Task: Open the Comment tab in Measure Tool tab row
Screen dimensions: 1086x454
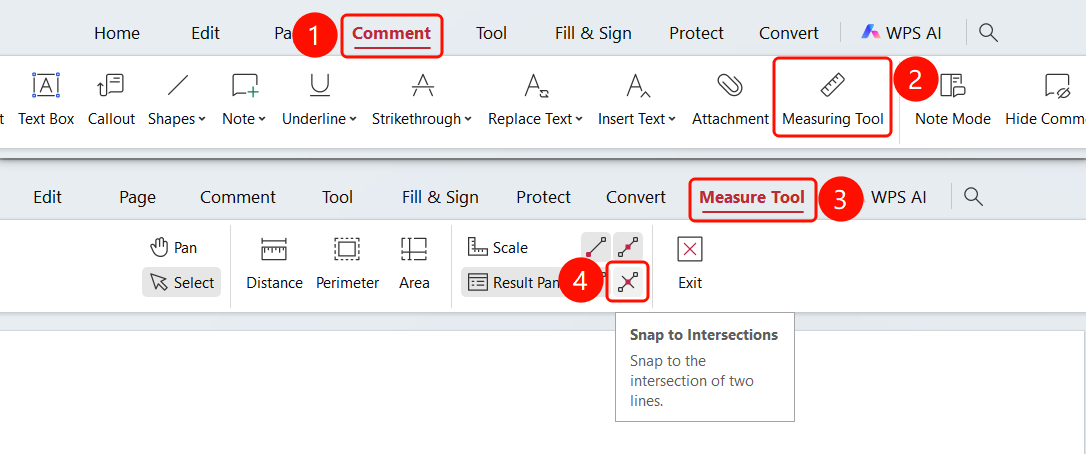Action: click(x=238, y=198)
